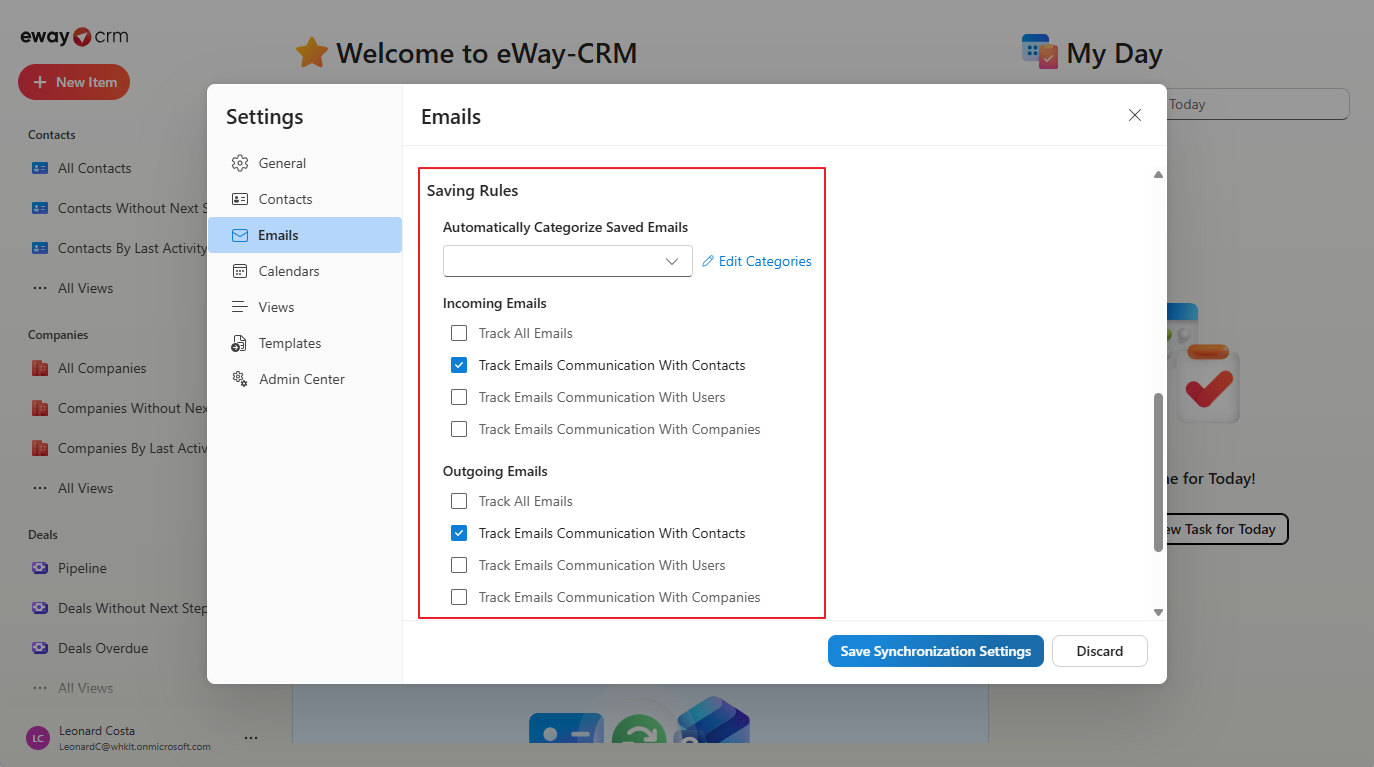Image resolution: width=1374 pixels, height=767 pixels.
Task: Click the Views lines icon in Settings
Action: tap(240, 307)
